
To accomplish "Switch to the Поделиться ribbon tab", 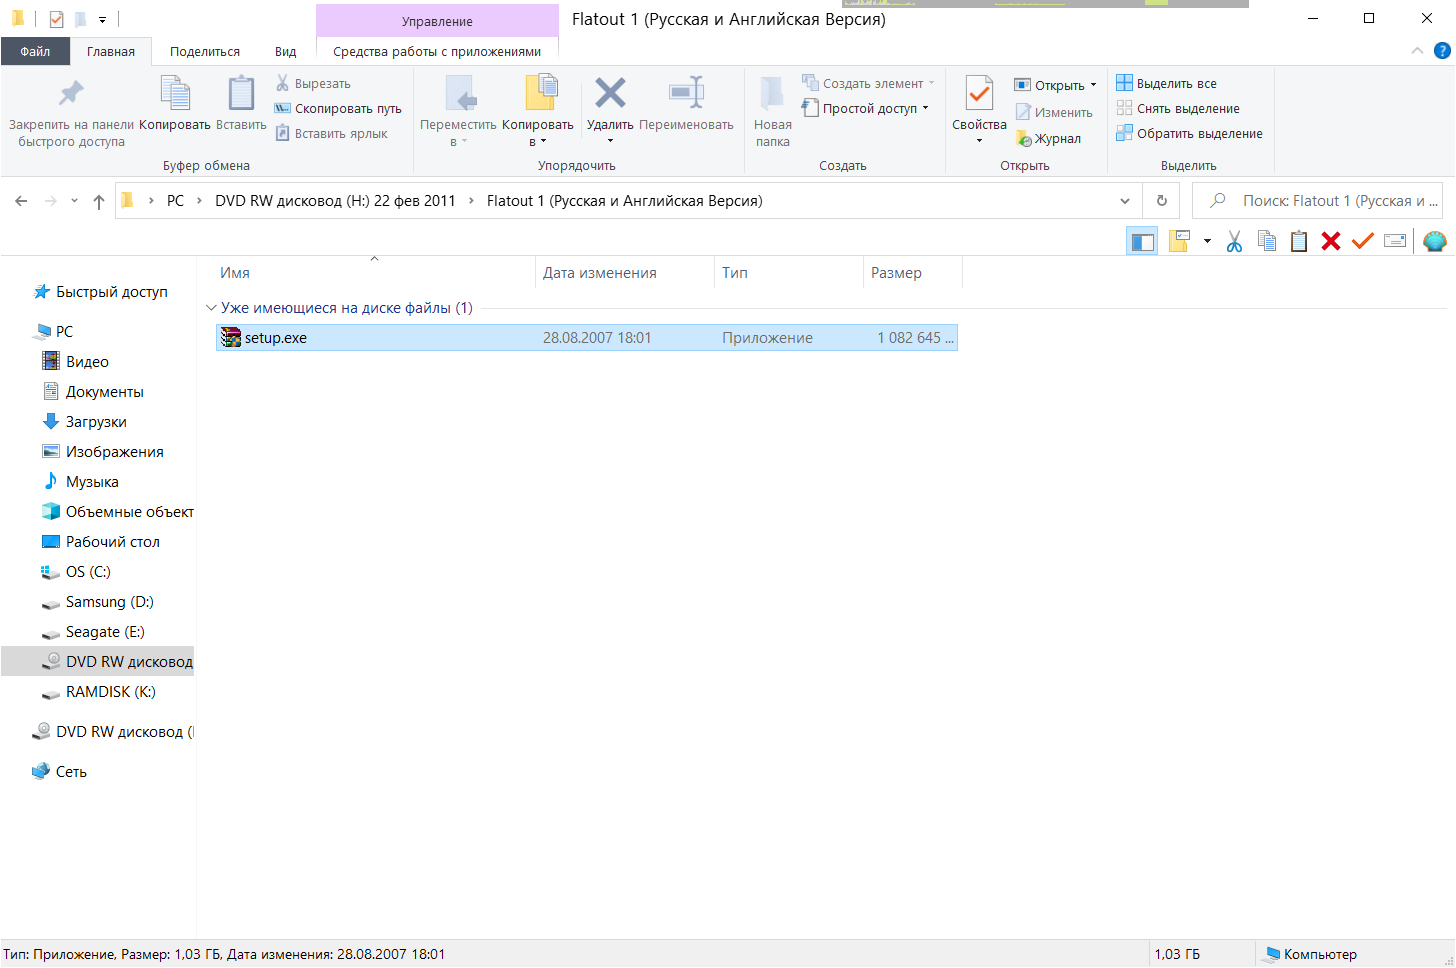I will [x=205, y=51].
